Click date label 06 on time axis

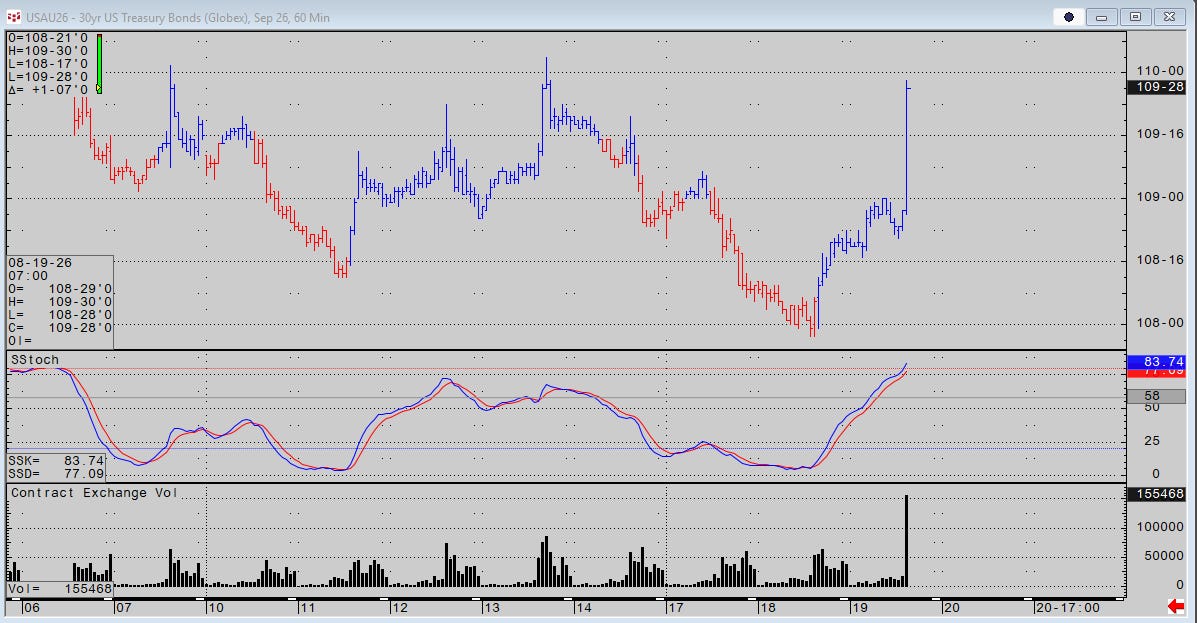coord(31,608)
